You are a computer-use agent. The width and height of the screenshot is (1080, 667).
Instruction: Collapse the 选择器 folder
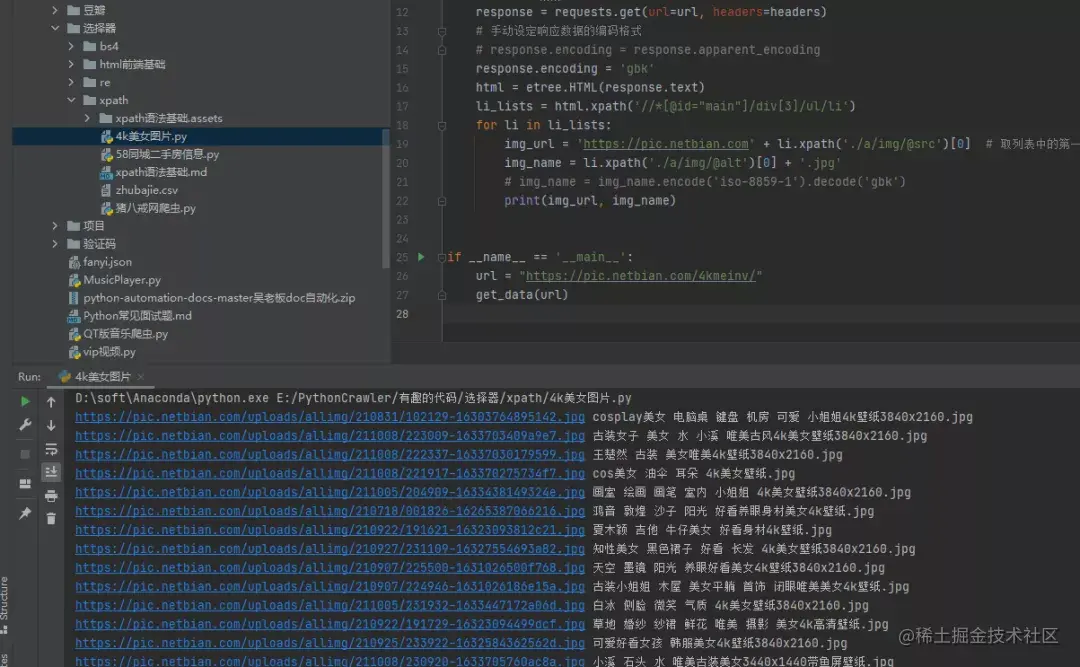pyautogui.click(x=55, y=28)
